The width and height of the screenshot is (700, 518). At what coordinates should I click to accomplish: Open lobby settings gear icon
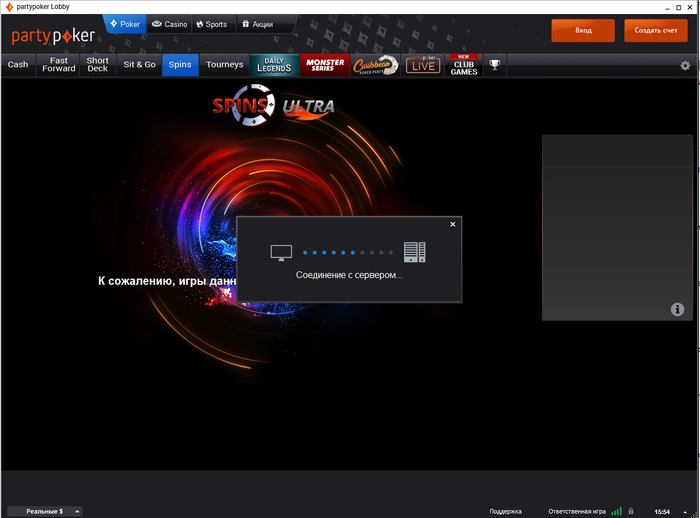click(685, 66)
